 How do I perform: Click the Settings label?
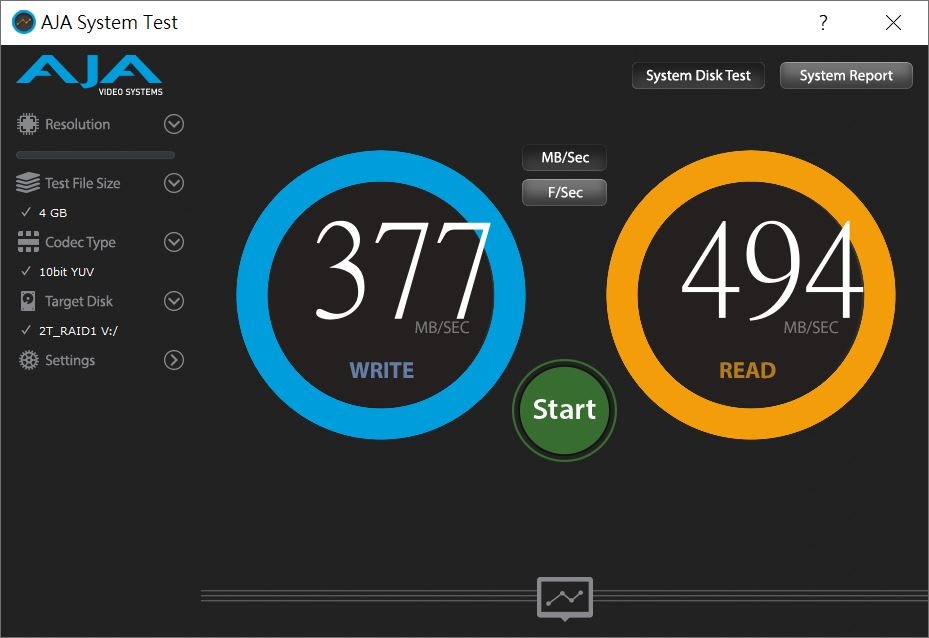[70, 360]
